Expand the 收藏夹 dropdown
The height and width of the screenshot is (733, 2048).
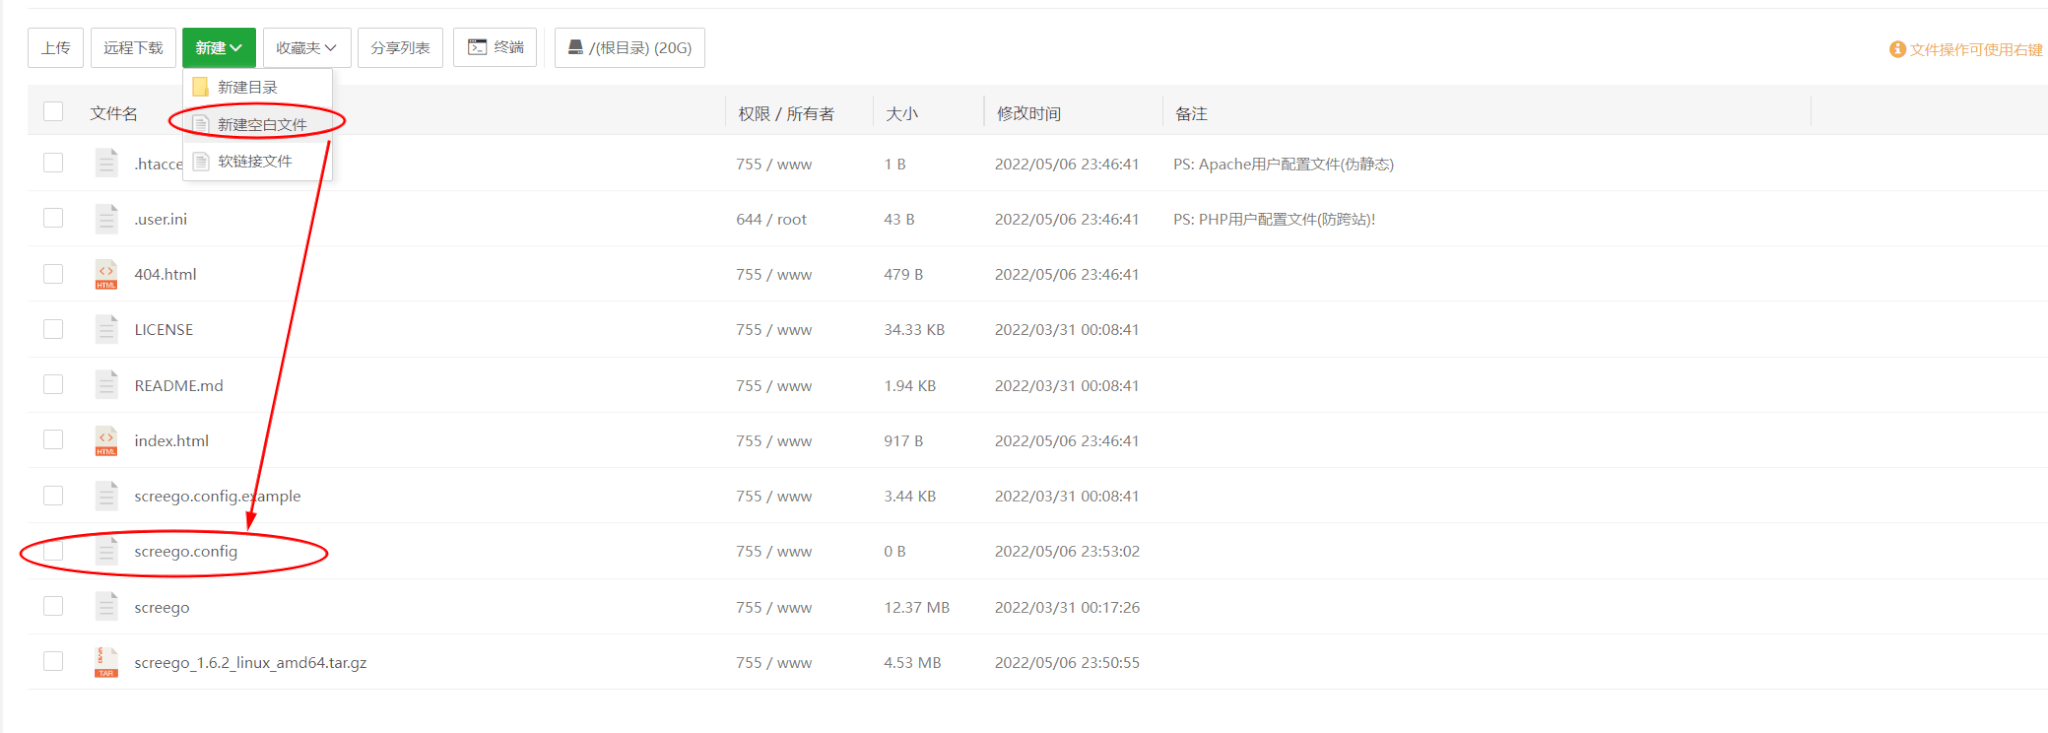[x=307, y=47]
